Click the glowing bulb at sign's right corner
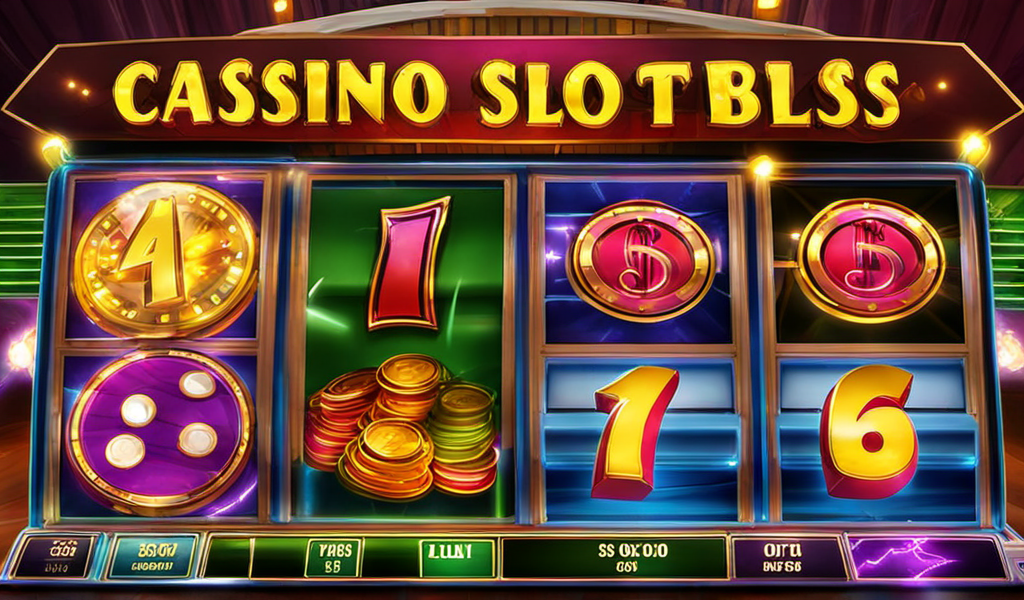Screen dimensions: 1024x600 click(x=973, y=147)
